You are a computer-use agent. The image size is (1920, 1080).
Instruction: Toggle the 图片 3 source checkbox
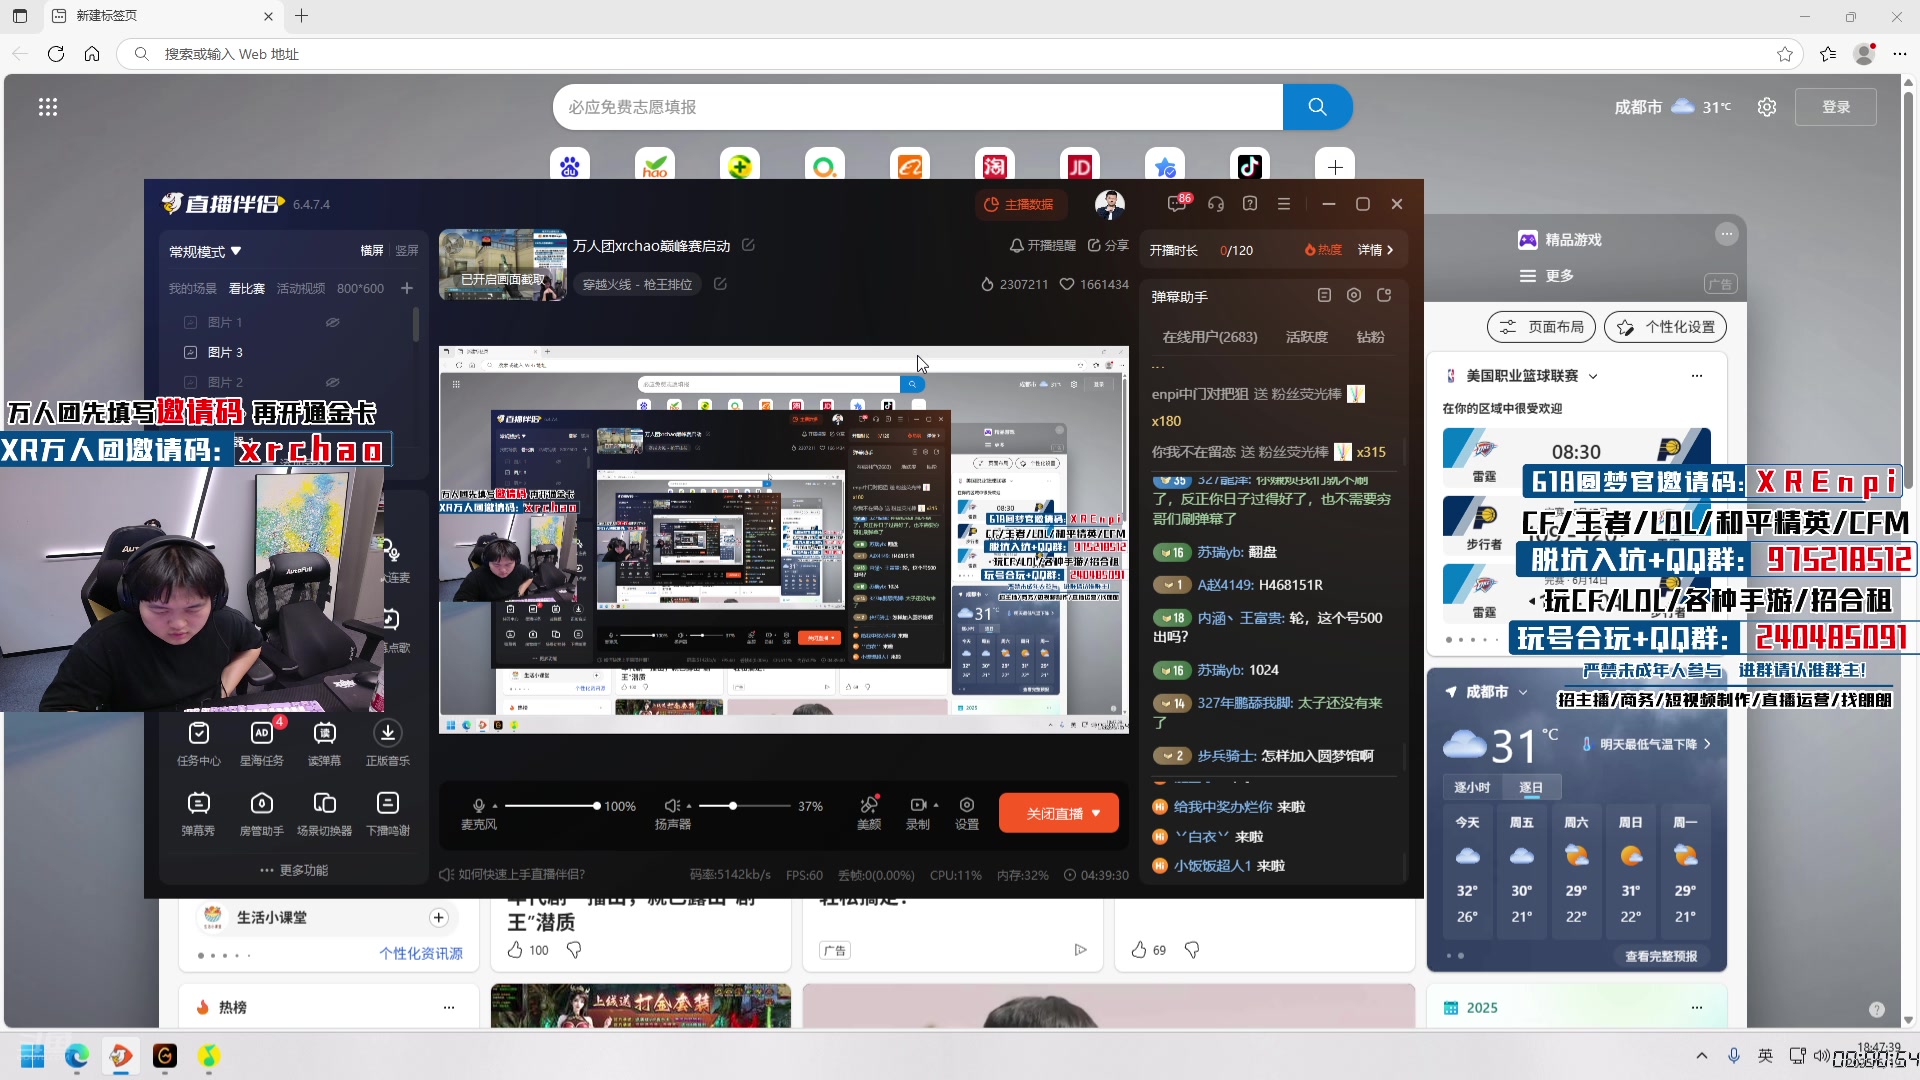[190, 352]
